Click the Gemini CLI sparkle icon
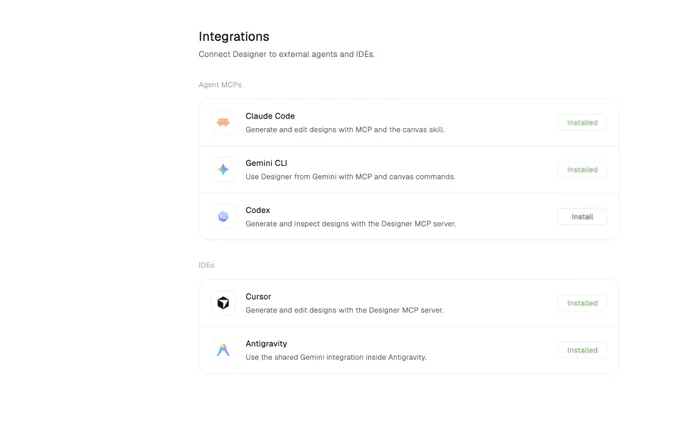680x423 pixels. click(223, 170)
